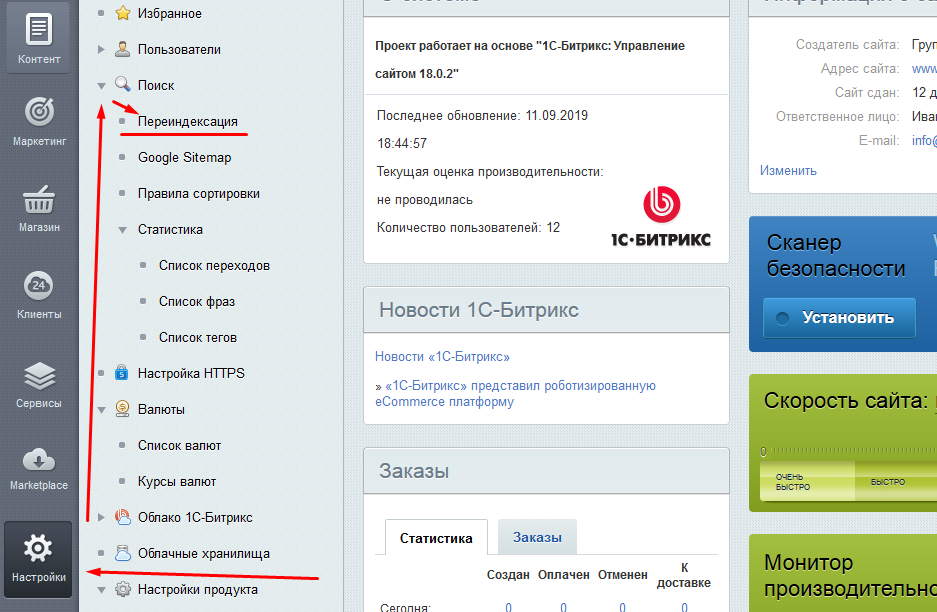Click the Избранное star icon
This screenshot has height=612, width=937.
(123, 13)
